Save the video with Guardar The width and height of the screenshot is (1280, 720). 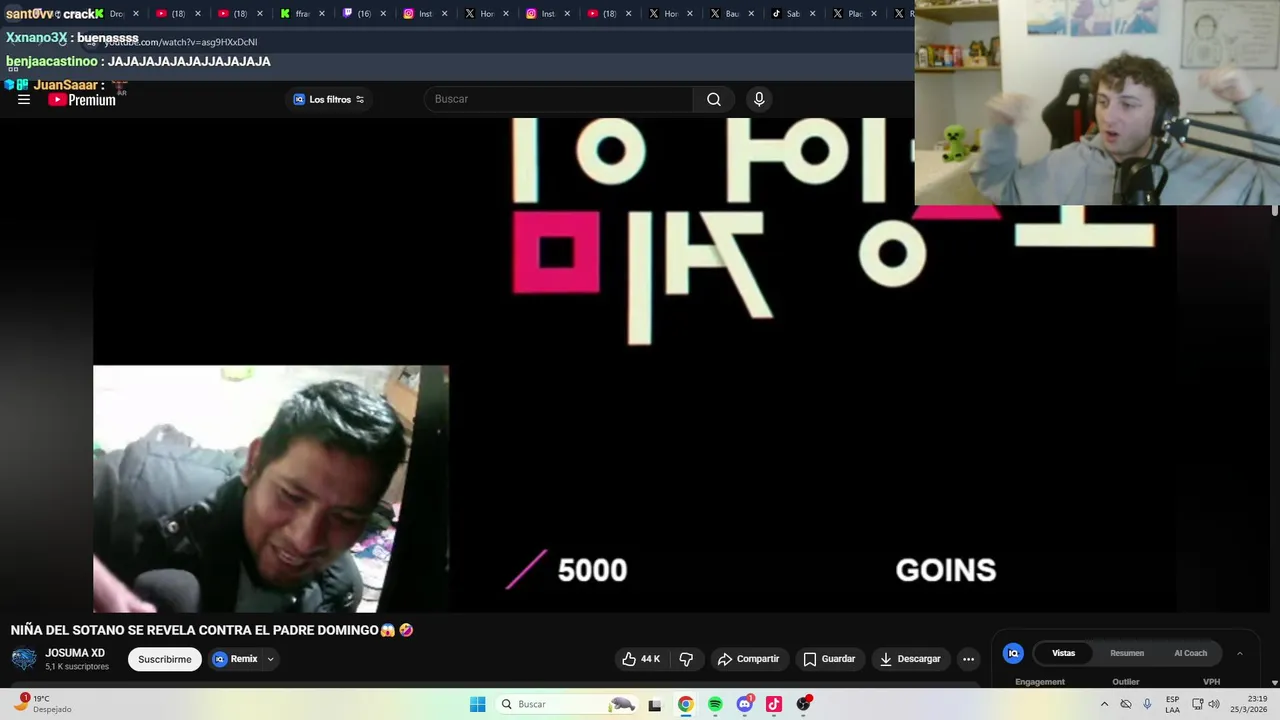(x=829, y=659)
